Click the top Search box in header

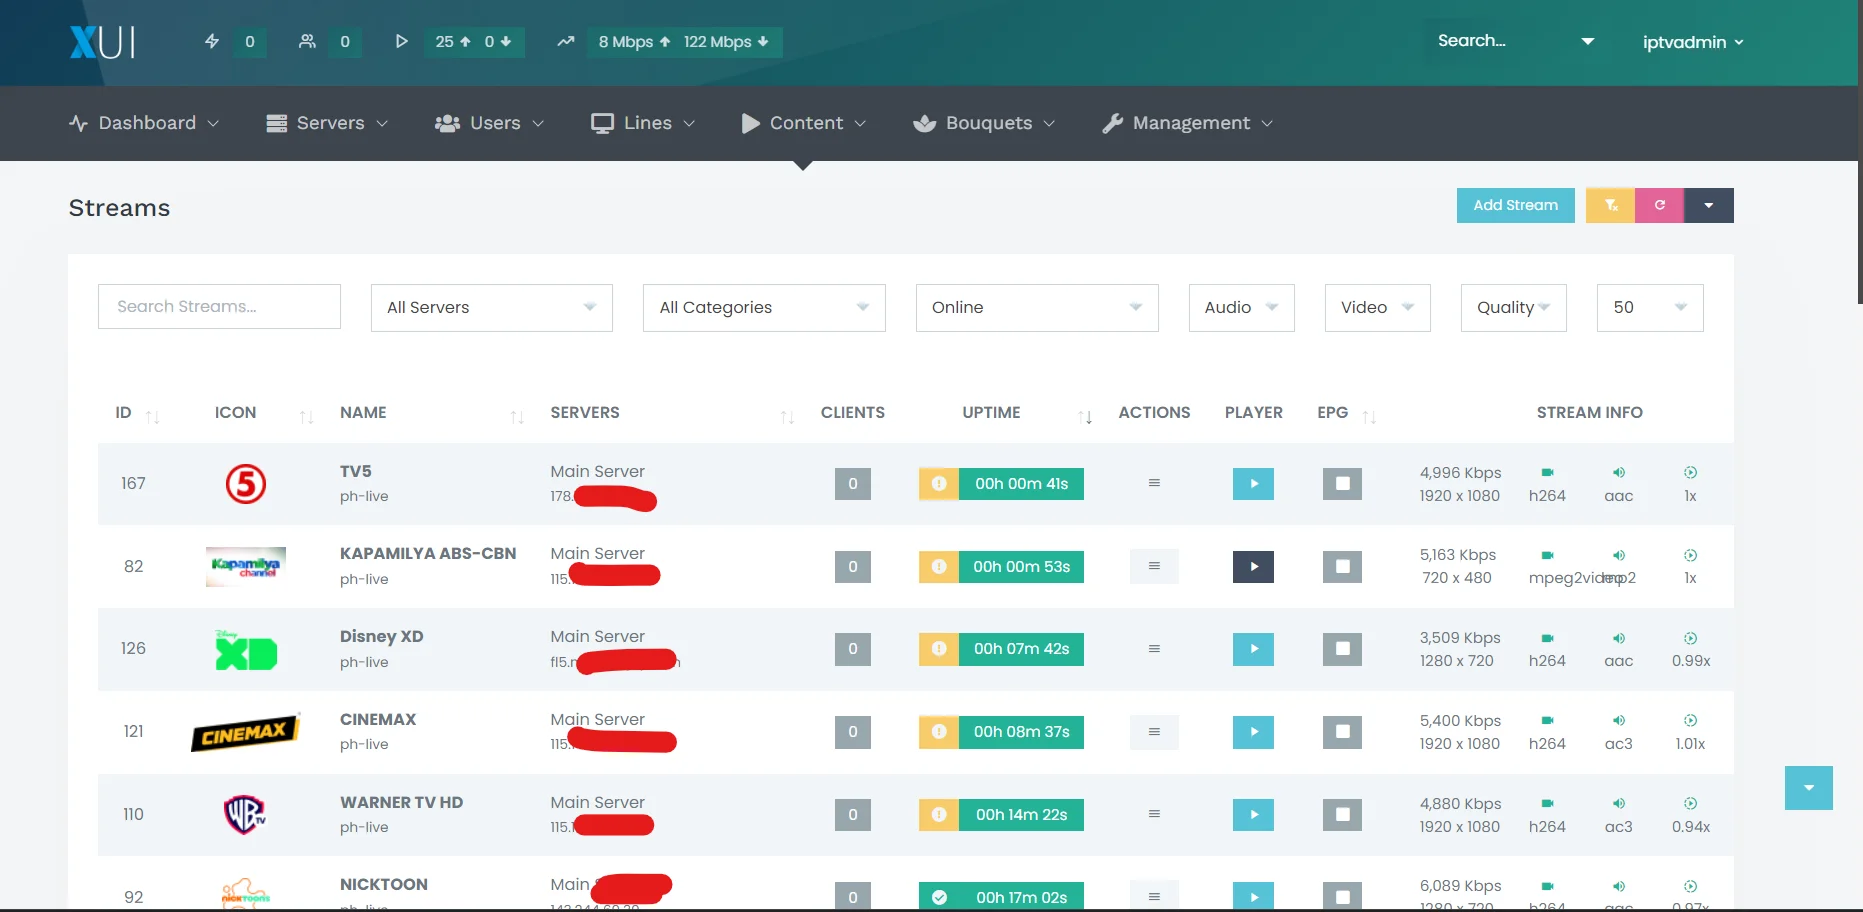point(1515,41)
